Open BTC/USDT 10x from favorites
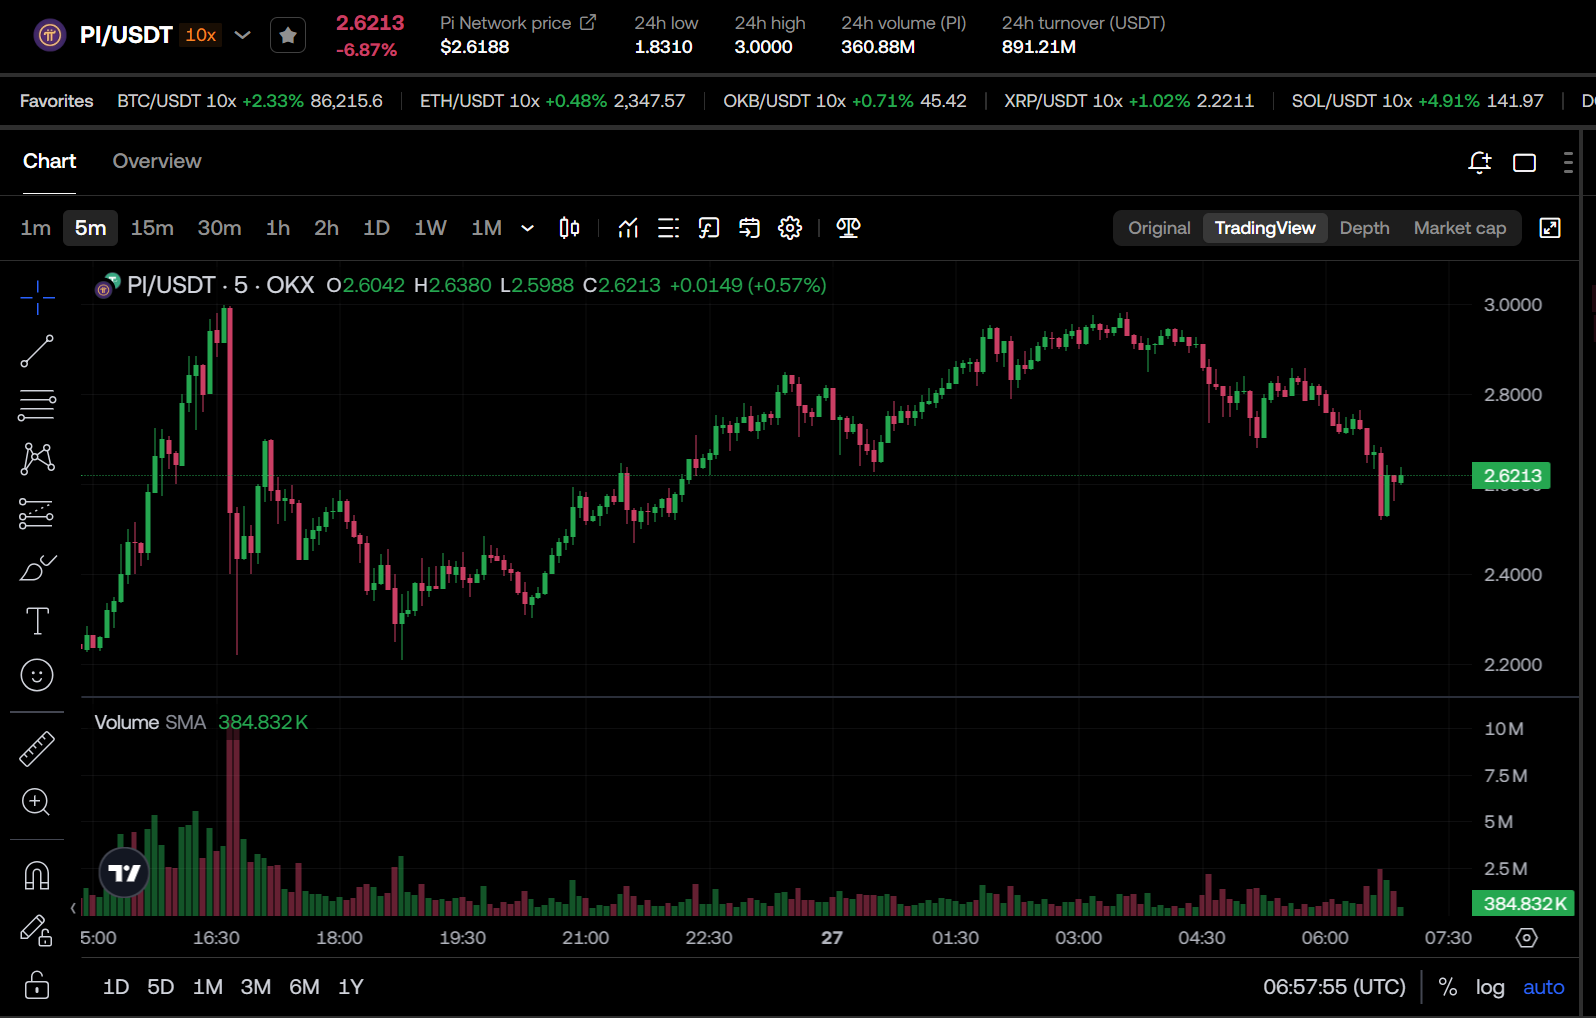Screen dimensions: 1596x1018 point(250,101)
